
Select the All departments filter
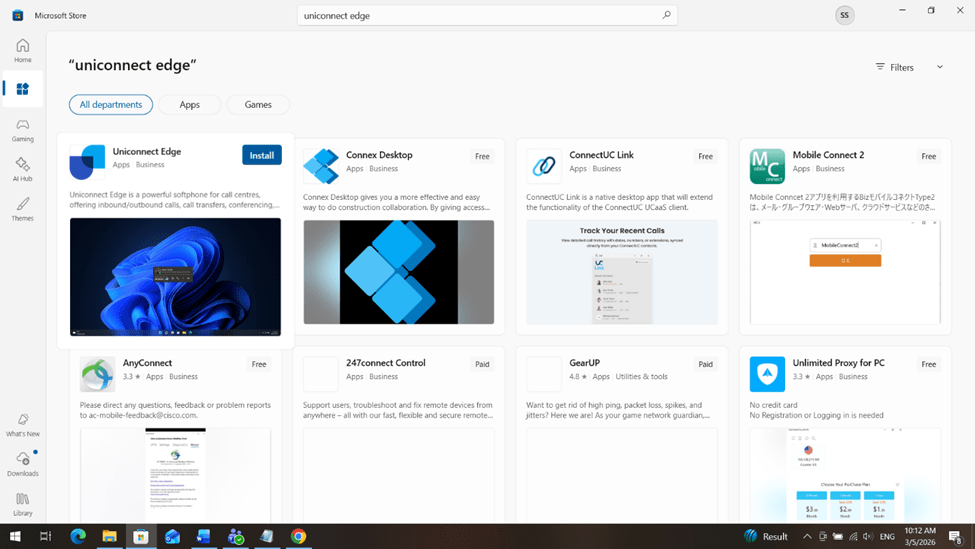tap(111, 104)
